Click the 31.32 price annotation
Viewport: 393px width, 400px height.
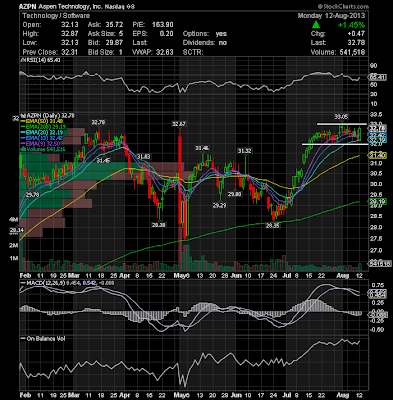244,151
